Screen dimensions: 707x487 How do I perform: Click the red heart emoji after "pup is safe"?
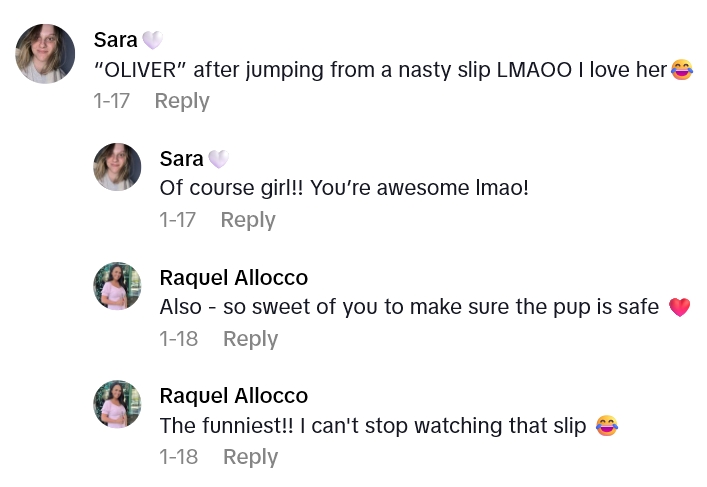tap(680, 307)
